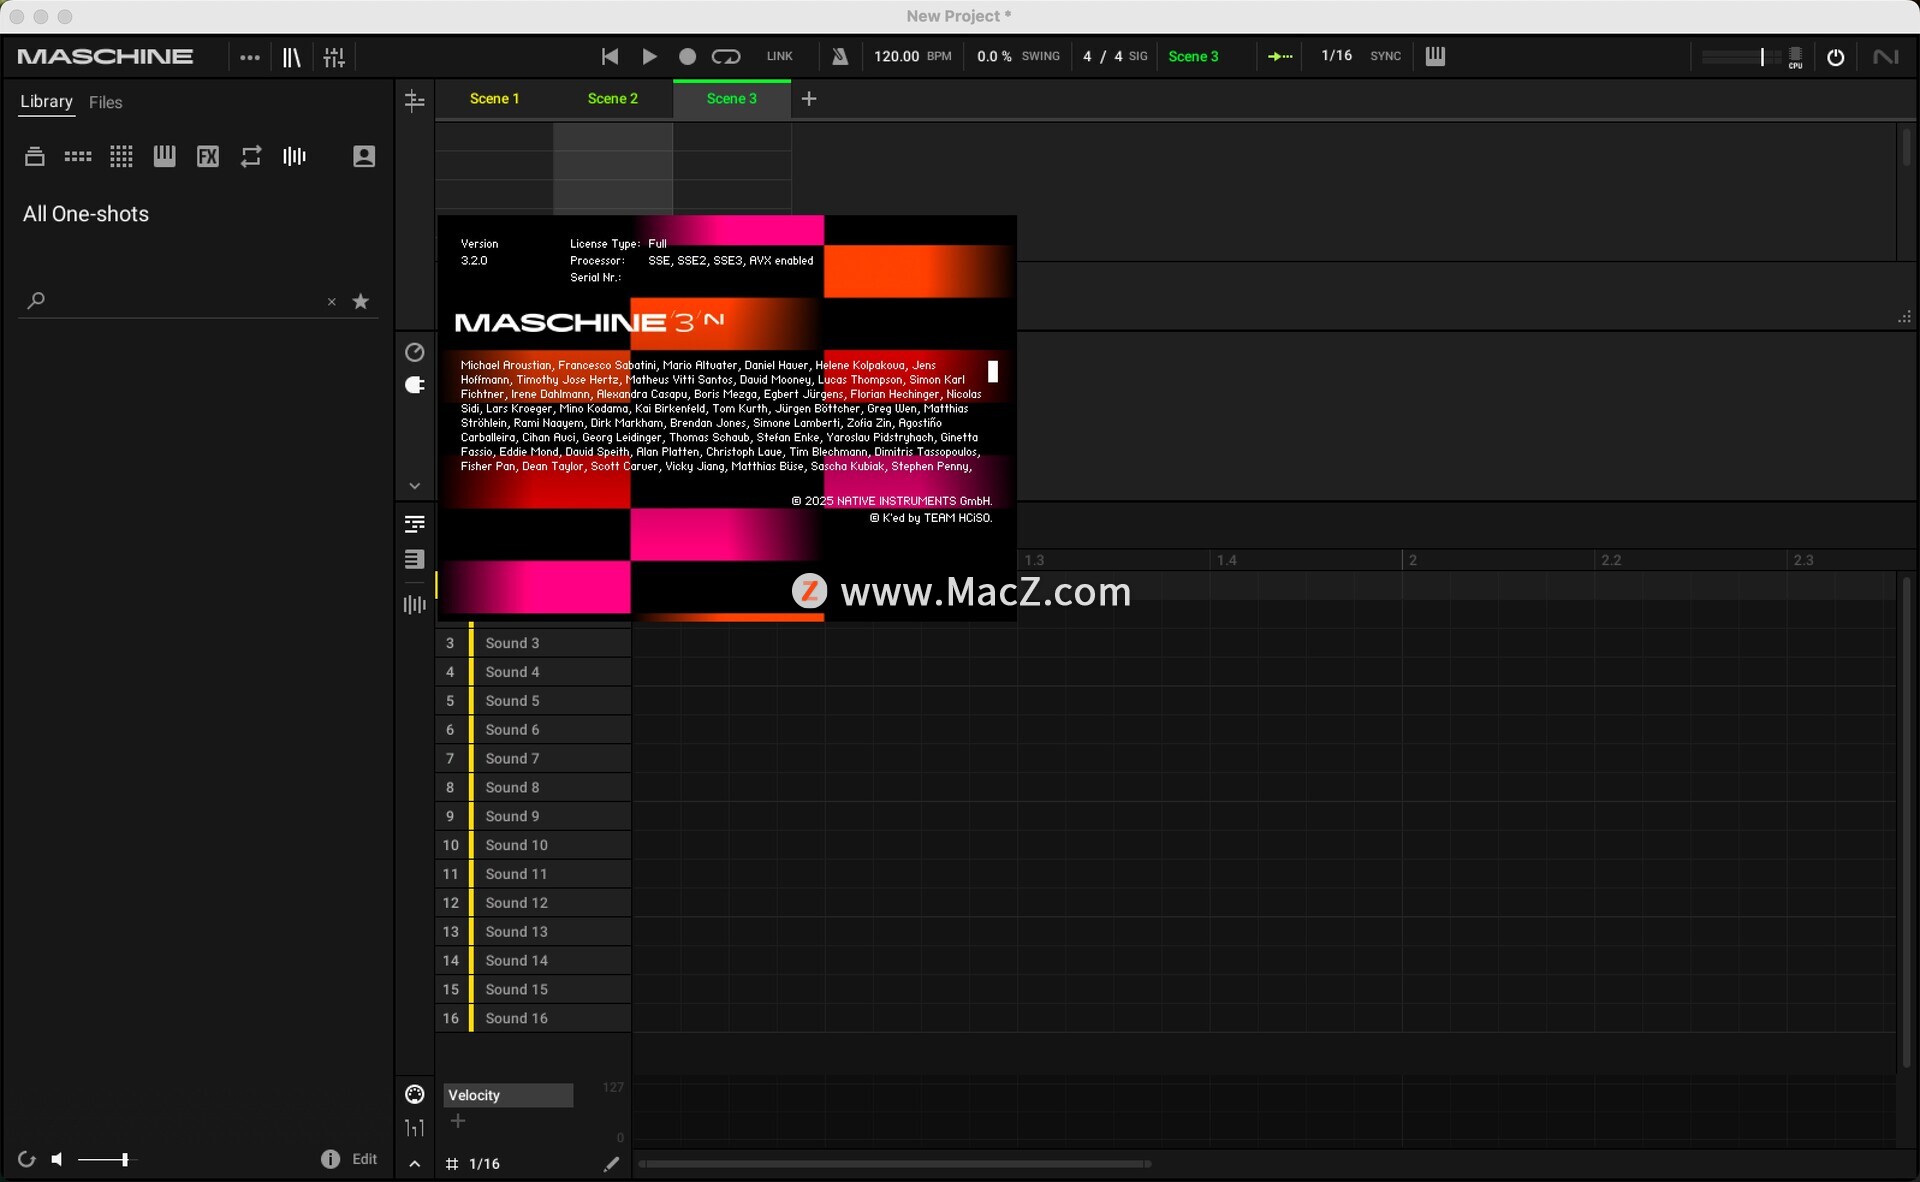Toggle the audio engine power button
Screen dimensions: 1920x1182
(x=1835, y=57)
